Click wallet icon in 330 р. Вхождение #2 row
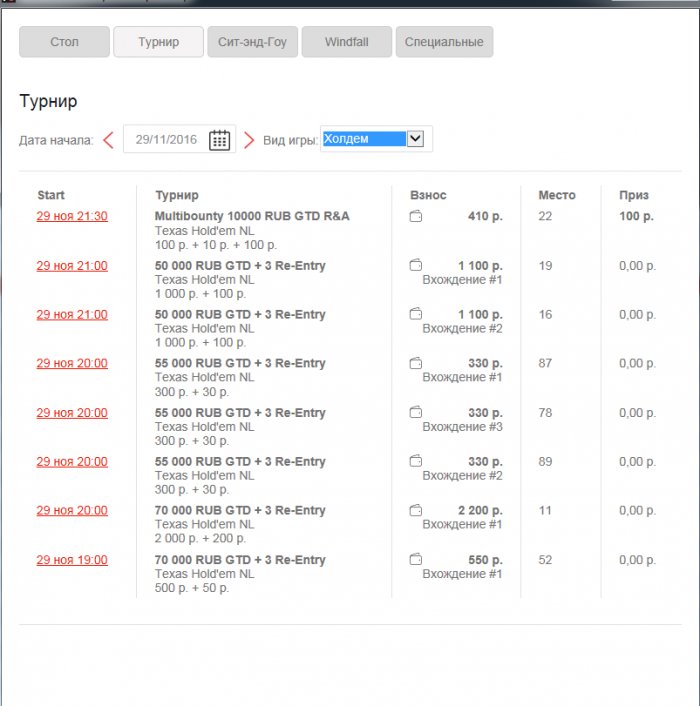 (x=415, y=461)
